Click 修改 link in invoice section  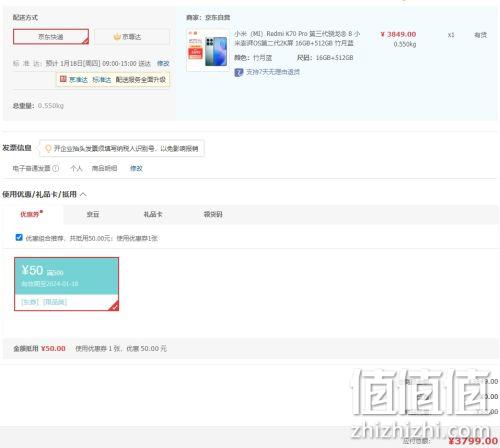tap(136, 168)
